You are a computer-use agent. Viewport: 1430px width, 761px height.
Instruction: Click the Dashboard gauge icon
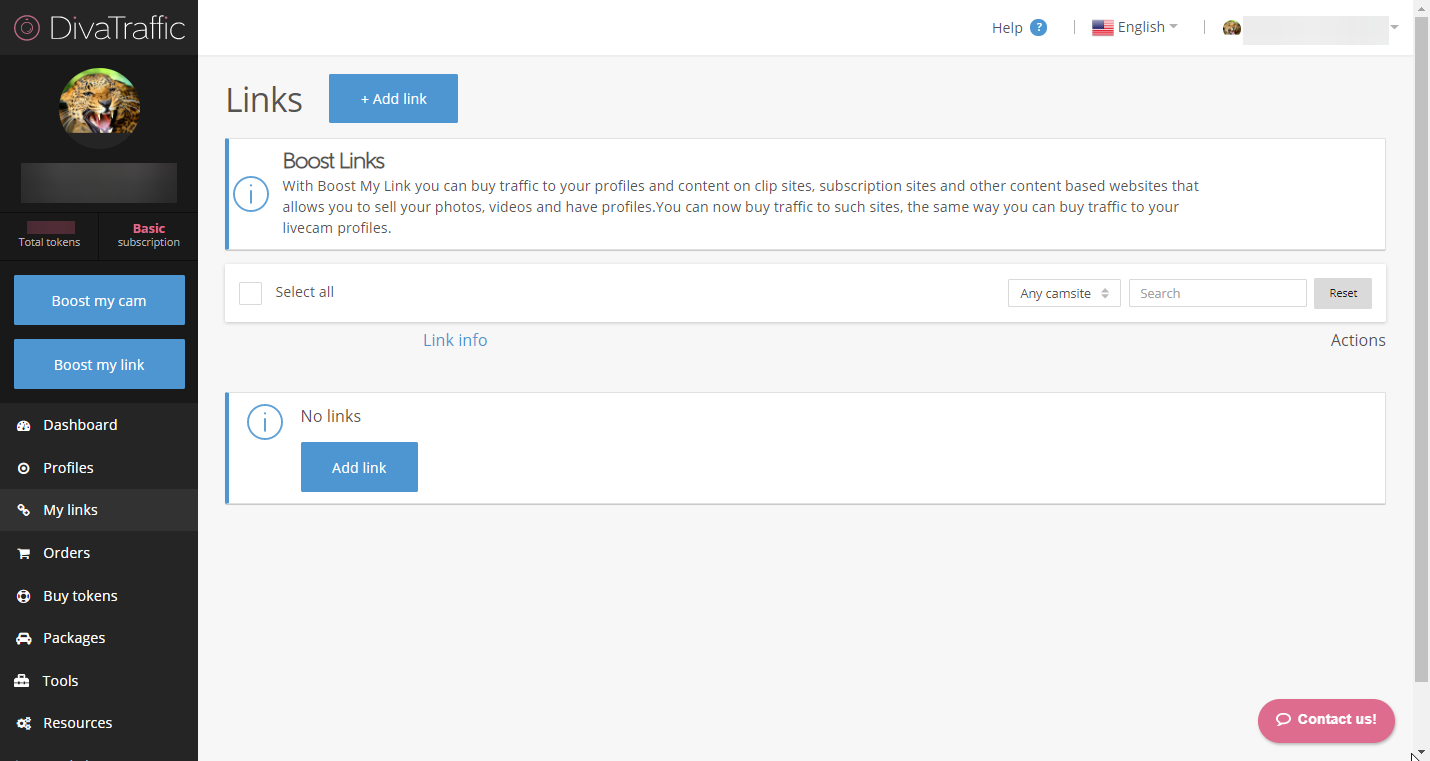23,426
